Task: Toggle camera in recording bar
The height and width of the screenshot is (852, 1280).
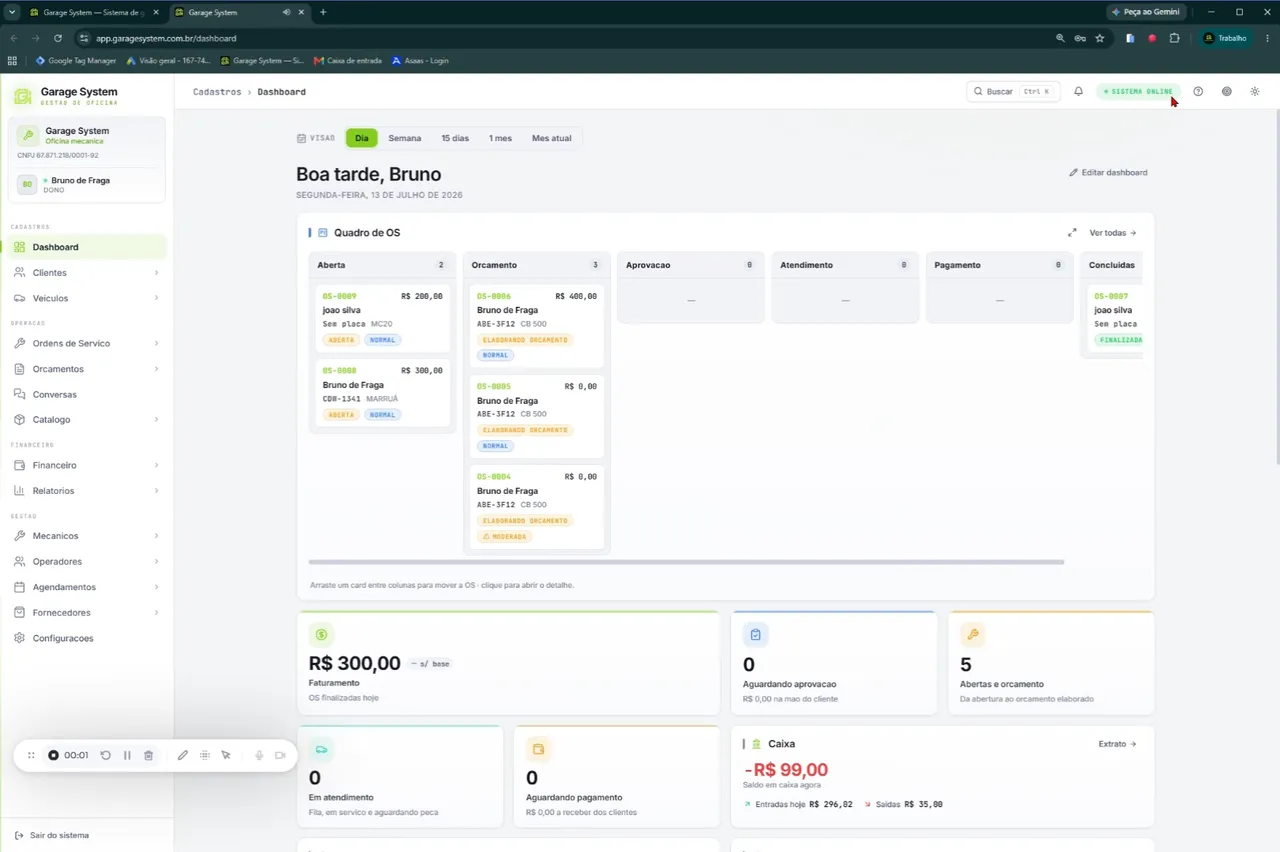Action: click(280, 755)
